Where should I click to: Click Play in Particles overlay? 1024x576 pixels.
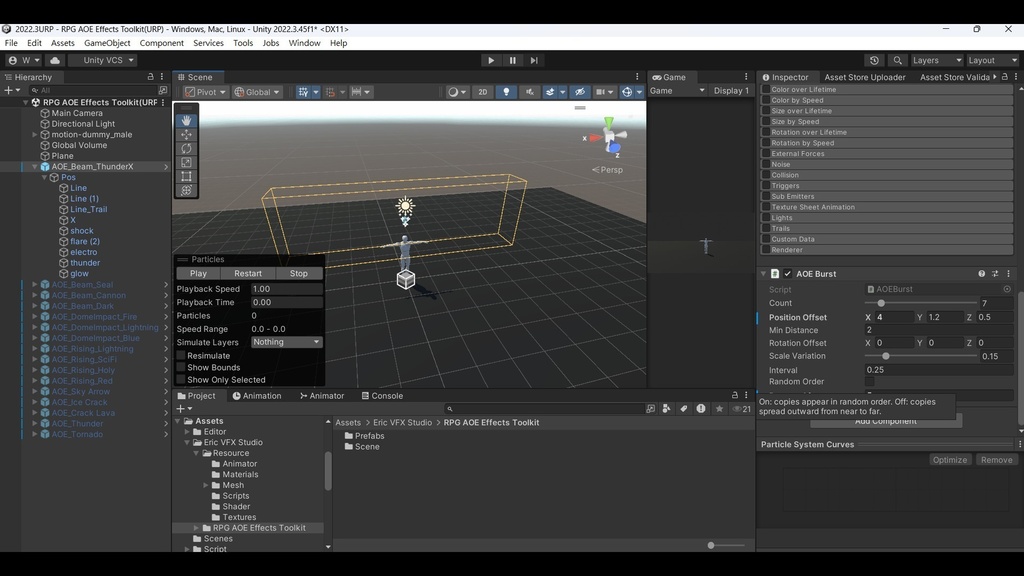199,274
